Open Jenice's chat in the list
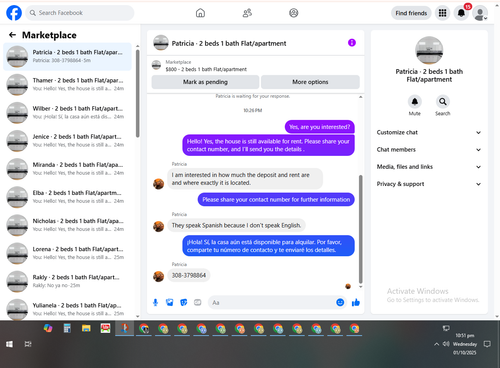 tap(67, 141)
